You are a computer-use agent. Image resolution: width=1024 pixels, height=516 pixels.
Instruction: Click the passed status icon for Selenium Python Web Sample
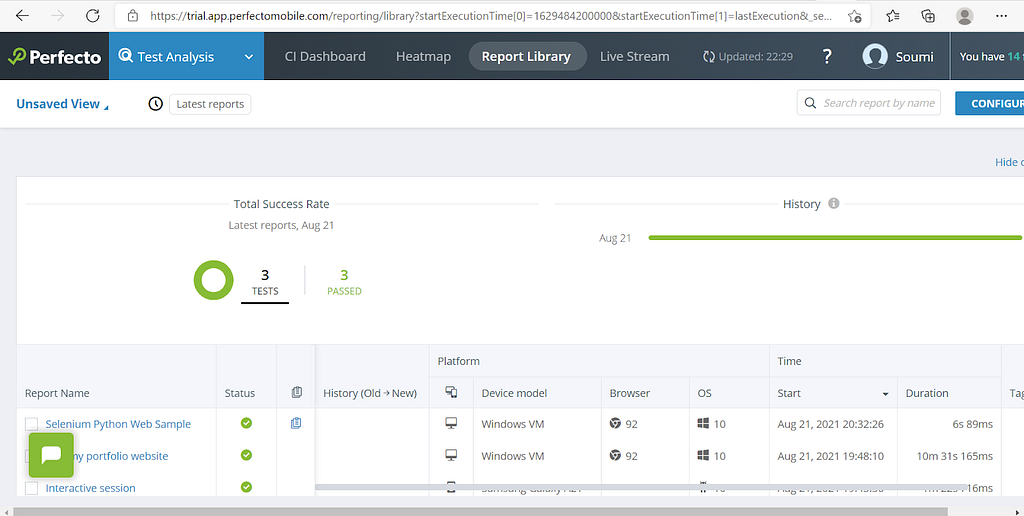click(246, 423)
